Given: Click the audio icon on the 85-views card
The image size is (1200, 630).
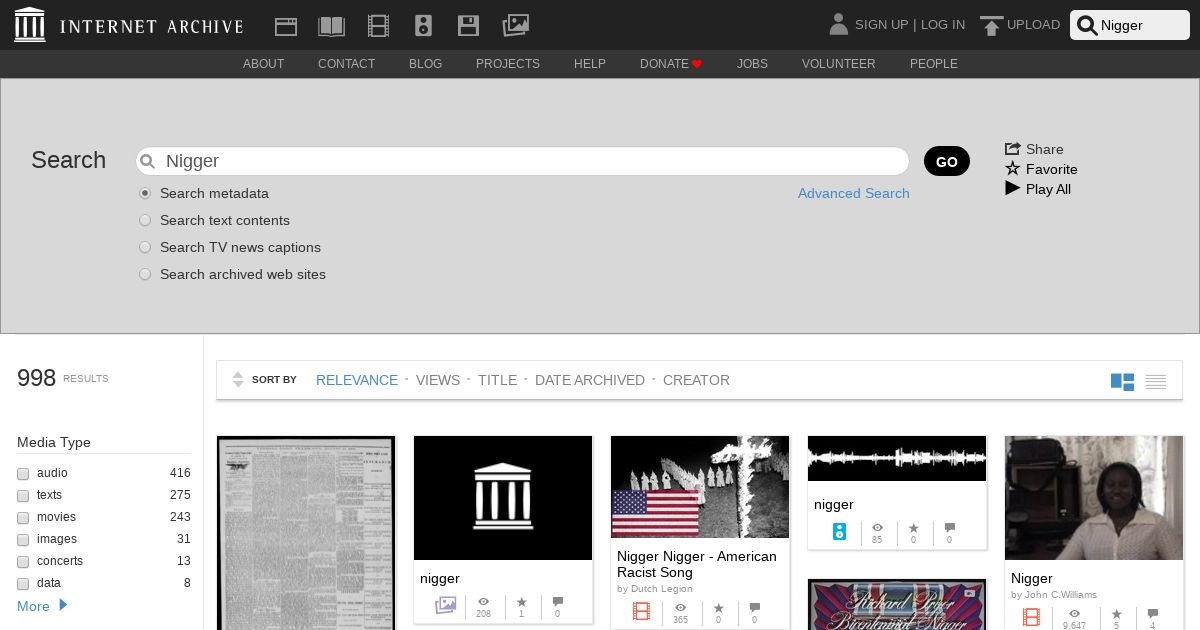Looking at the screenshot, I should [840, 531].
